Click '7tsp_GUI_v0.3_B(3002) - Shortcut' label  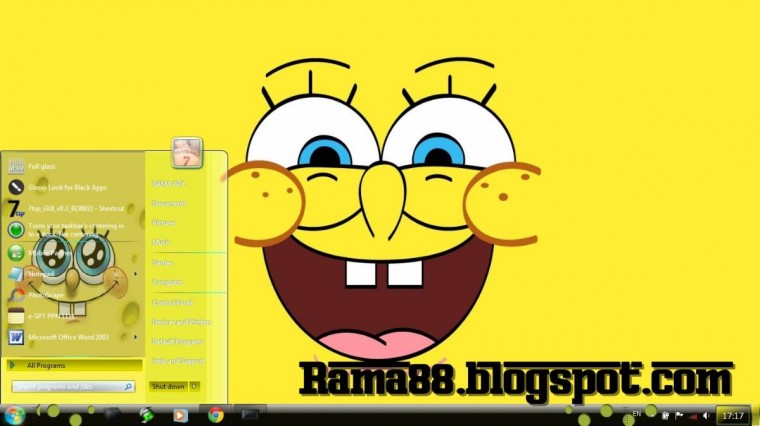coord(76,208)
